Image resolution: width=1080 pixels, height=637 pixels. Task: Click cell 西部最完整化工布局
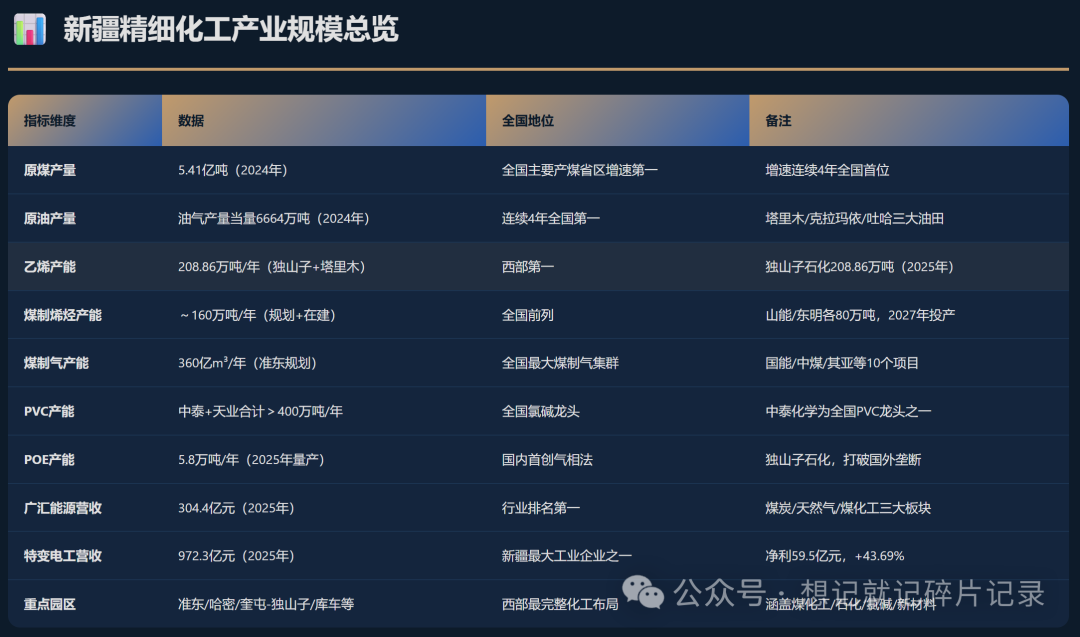coord(560,604)
